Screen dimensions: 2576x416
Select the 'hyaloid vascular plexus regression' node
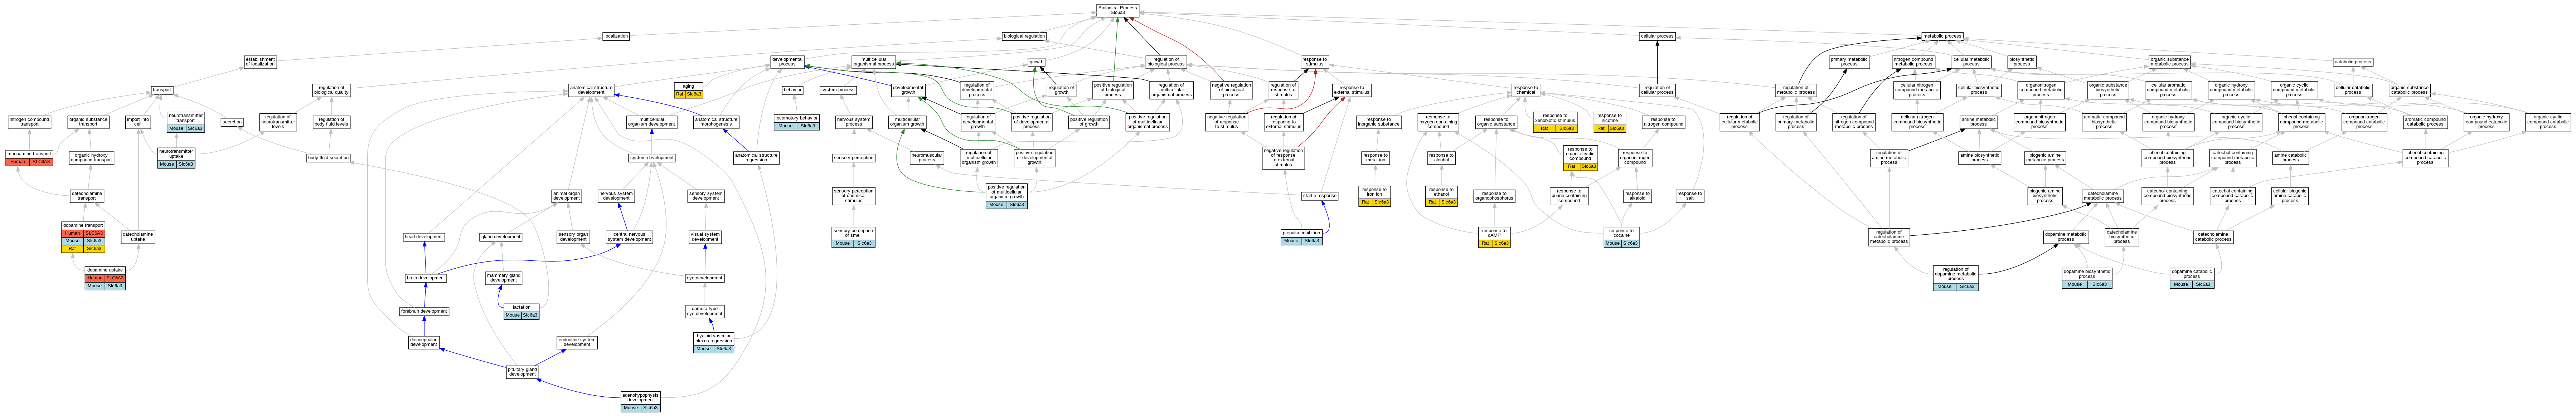coord(714,342)
